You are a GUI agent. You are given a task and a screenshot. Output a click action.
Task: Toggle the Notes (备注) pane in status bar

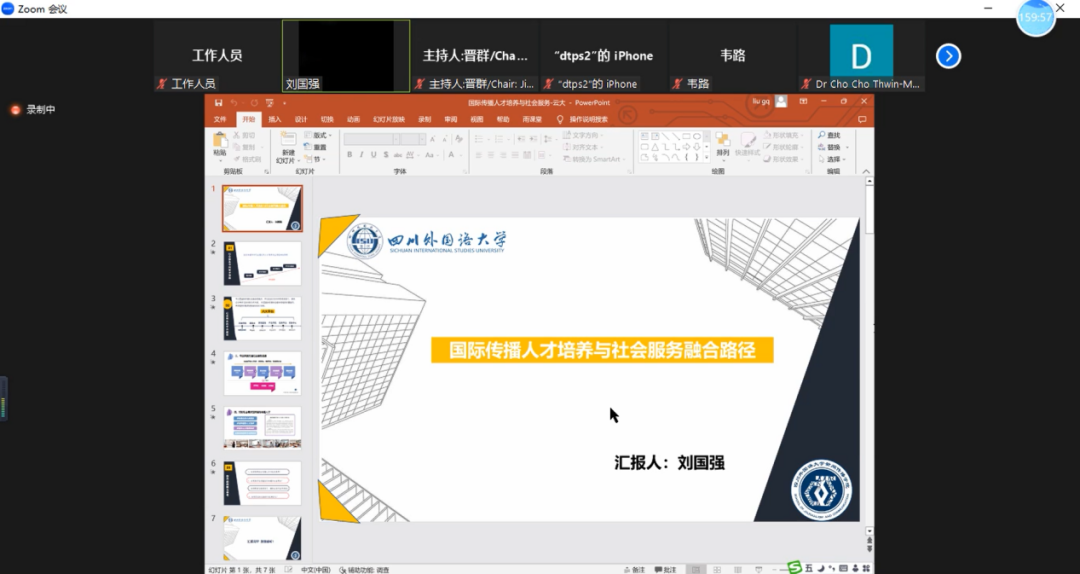pos(633,569)
